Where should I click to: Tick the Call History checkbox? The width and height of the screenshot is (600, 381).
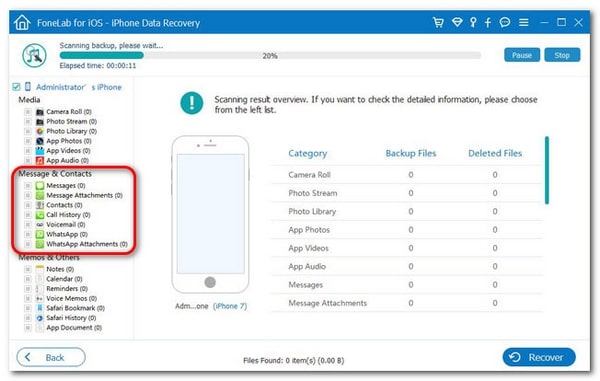(28, 215)
